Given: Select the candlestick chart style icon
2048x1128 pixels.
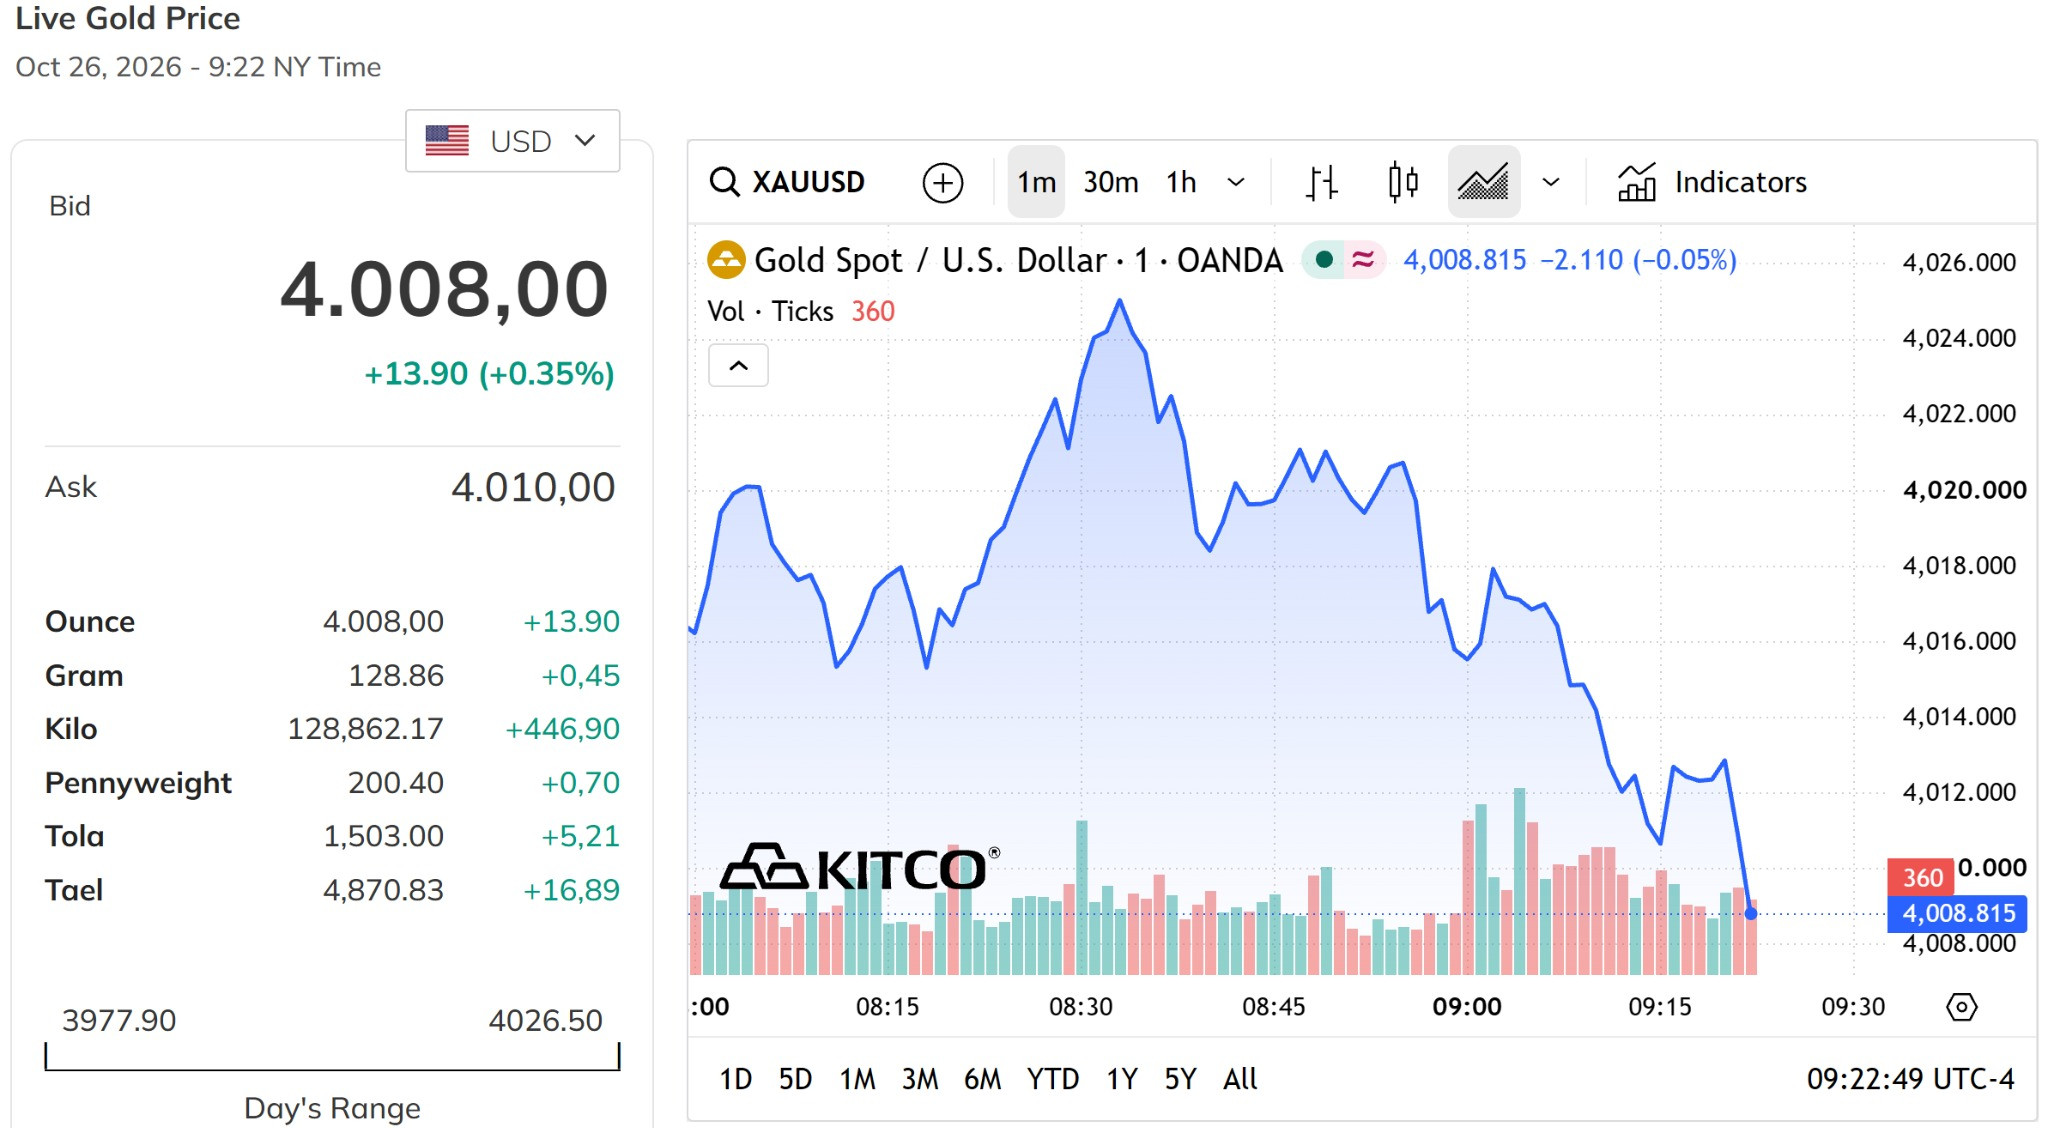Looking at the screenshot, I should [x=1403, y=182].
